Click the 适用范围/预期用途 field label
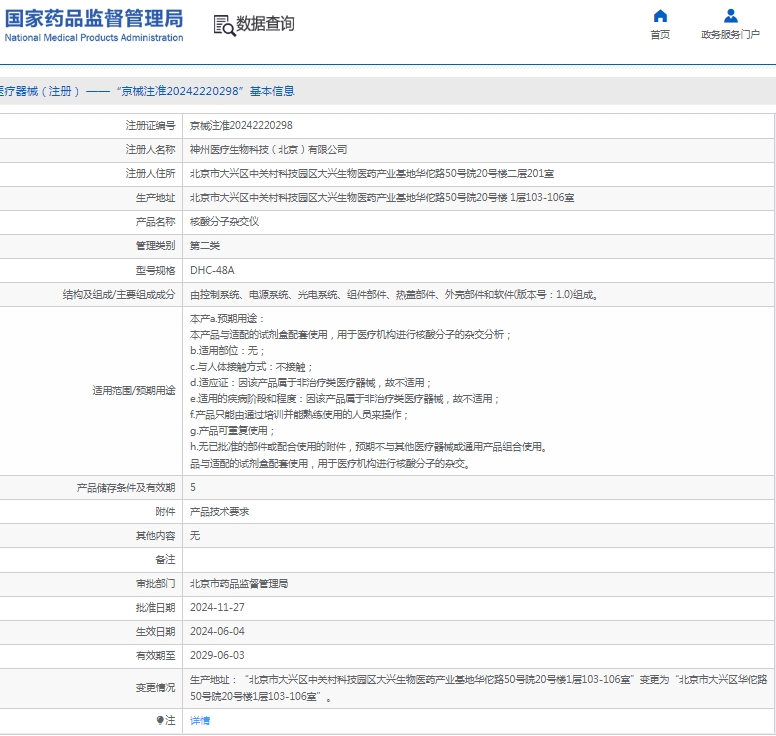Screen dimensions: 776x736 134,391
